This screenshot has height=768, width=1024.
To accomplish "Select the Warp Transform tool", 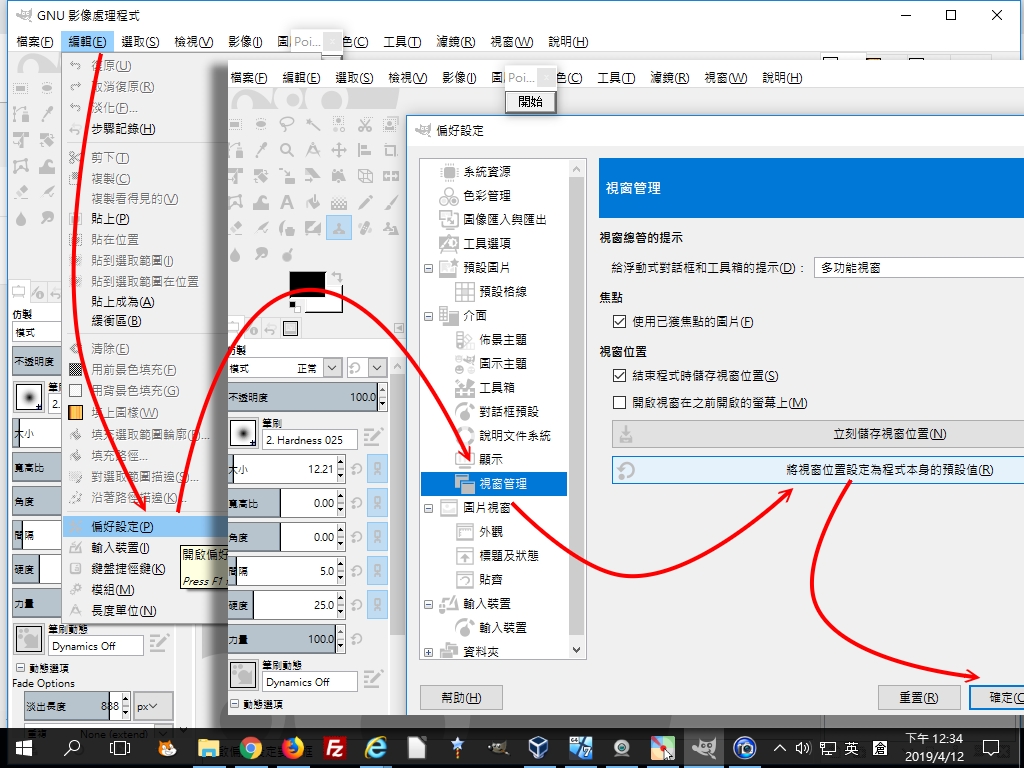I will click(x=261, y=202).
